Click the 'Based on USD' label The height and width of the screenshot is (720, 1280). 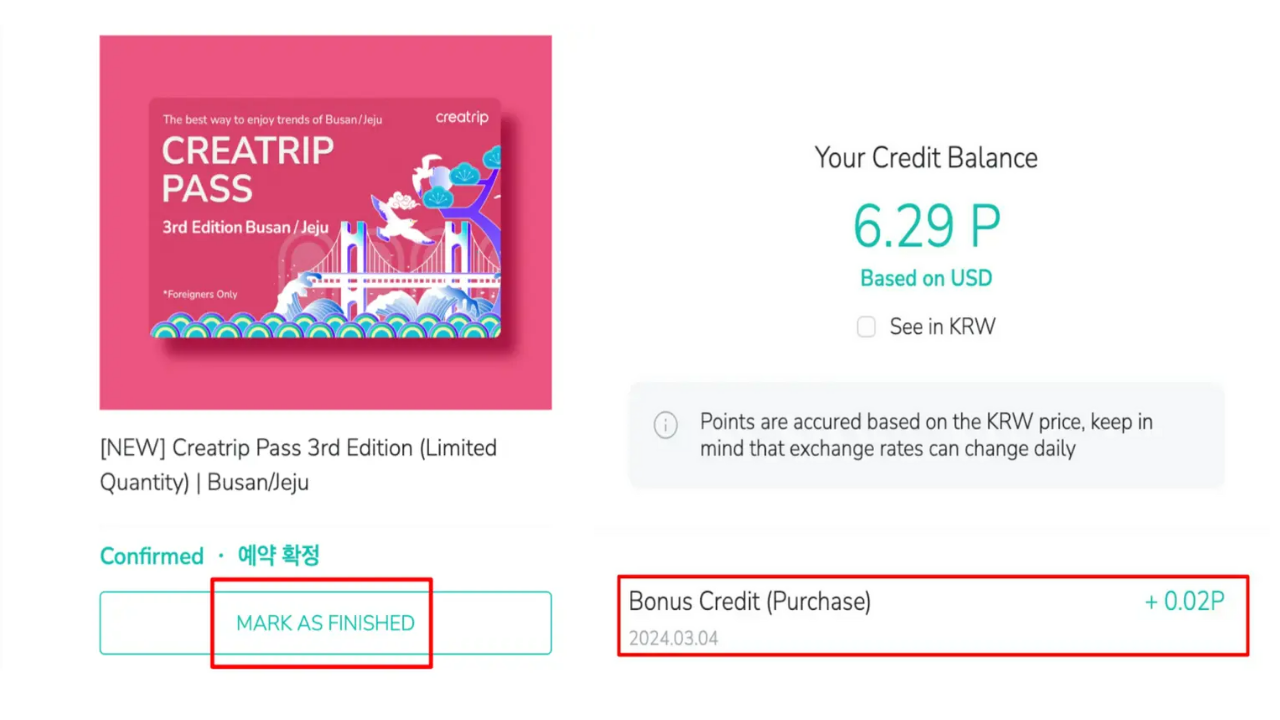(926, 279)
